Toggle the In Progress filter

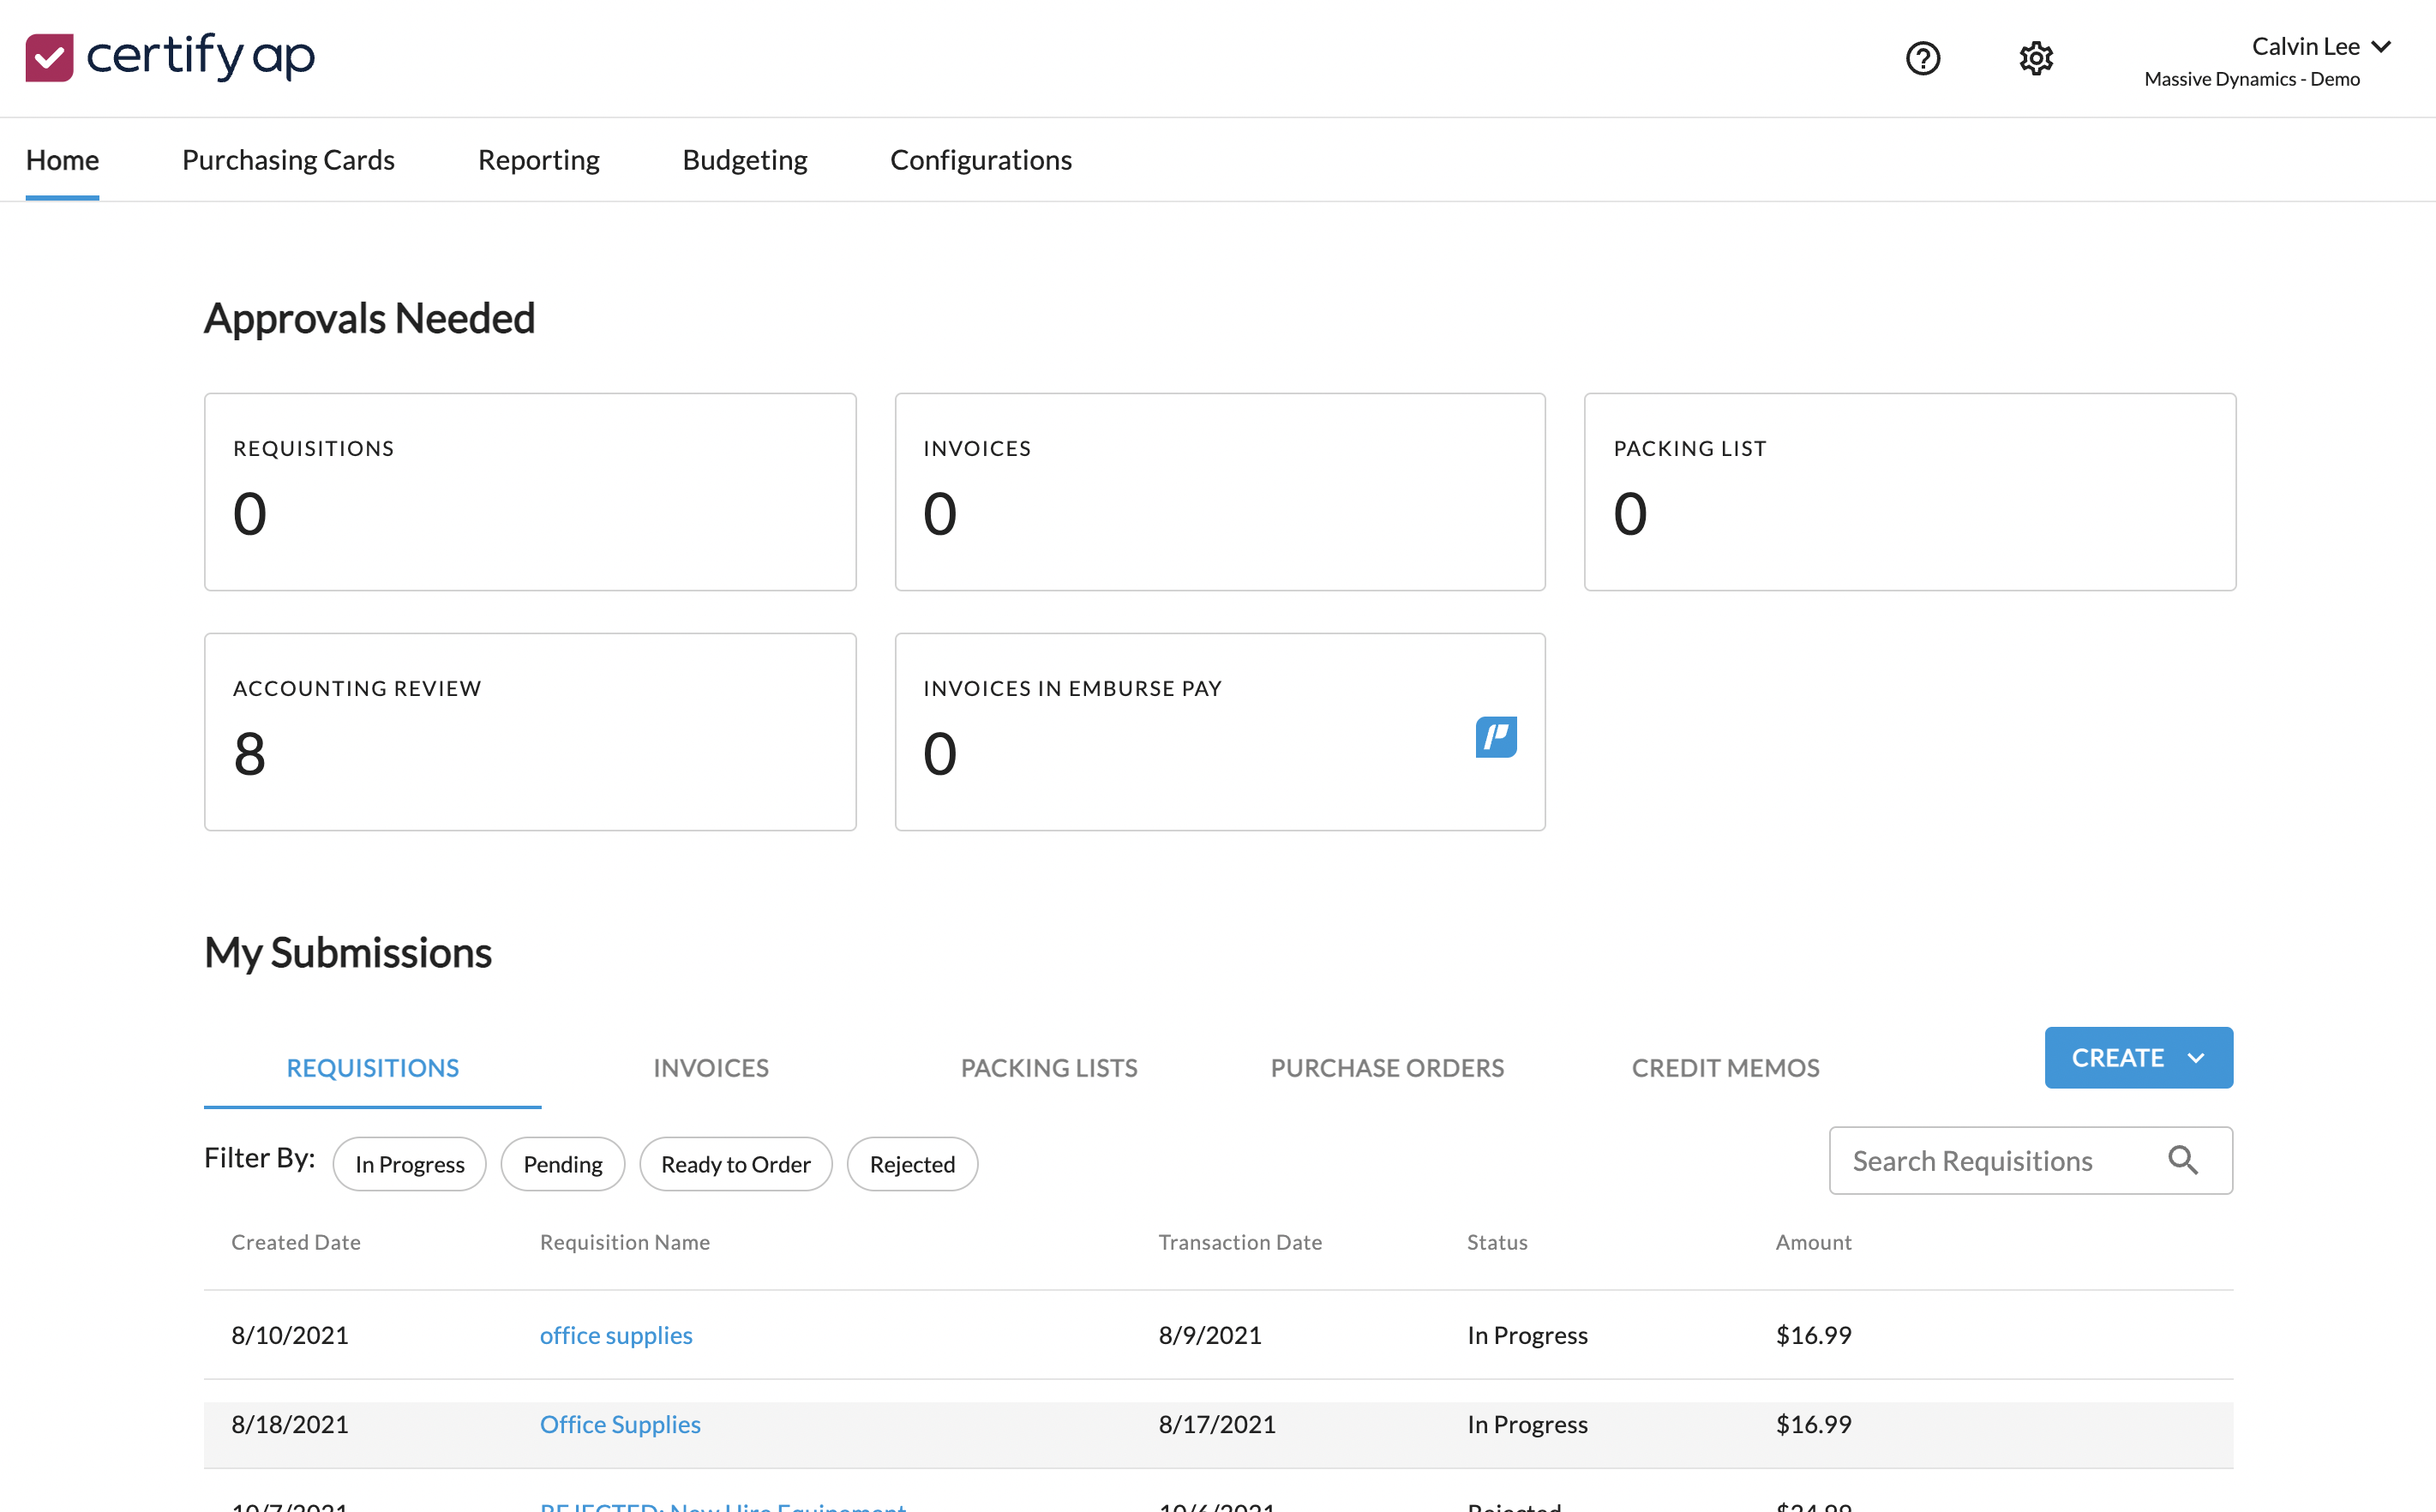pos(409,1164)
